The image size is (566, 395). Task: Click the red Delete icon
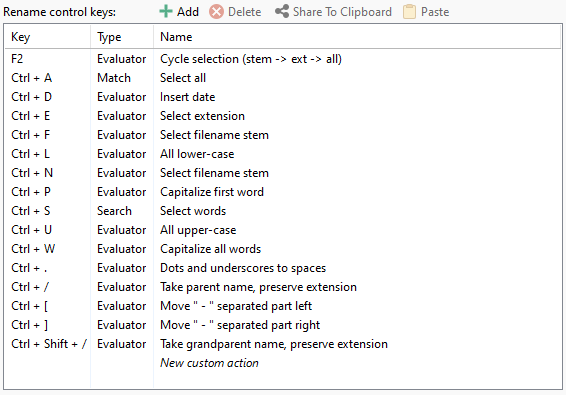click(216, 12)
